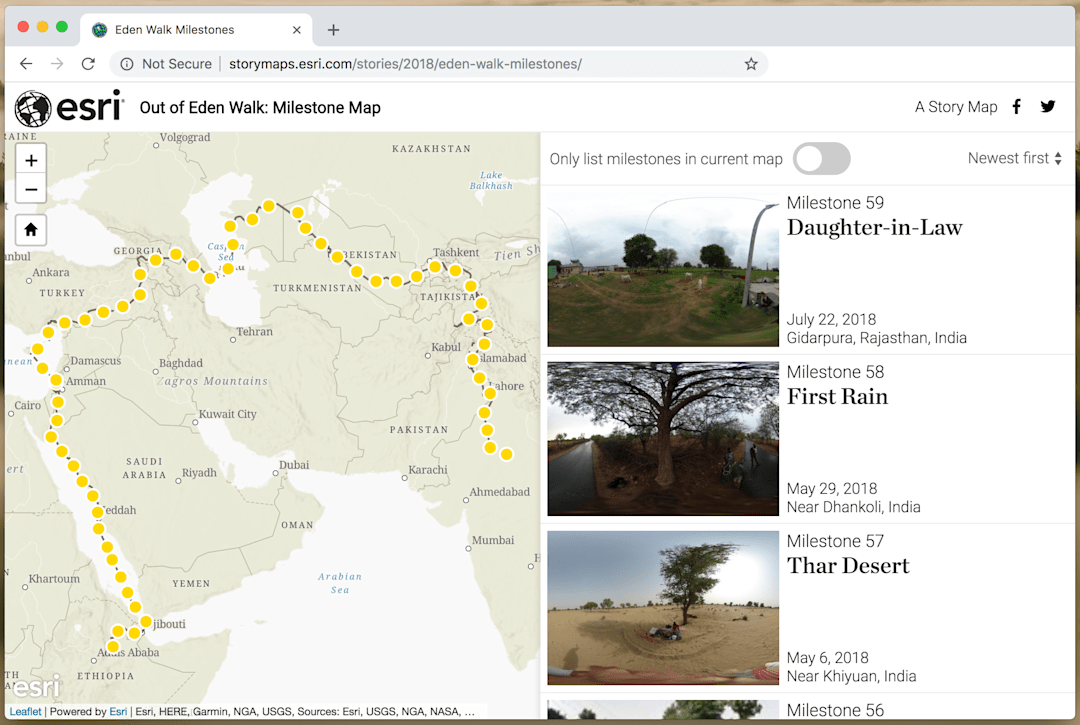1080x725 pixels.
Task: Zoom in on the map
Action: click(x=31, y=160)
